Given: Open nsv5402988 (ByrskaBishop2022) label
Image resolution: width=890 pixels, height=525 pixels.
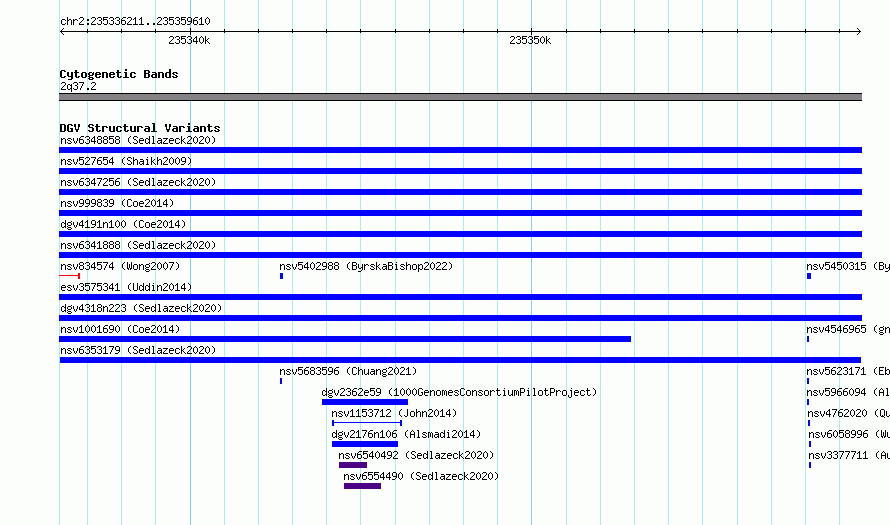Looking at the screenshot, I should 366,266.
